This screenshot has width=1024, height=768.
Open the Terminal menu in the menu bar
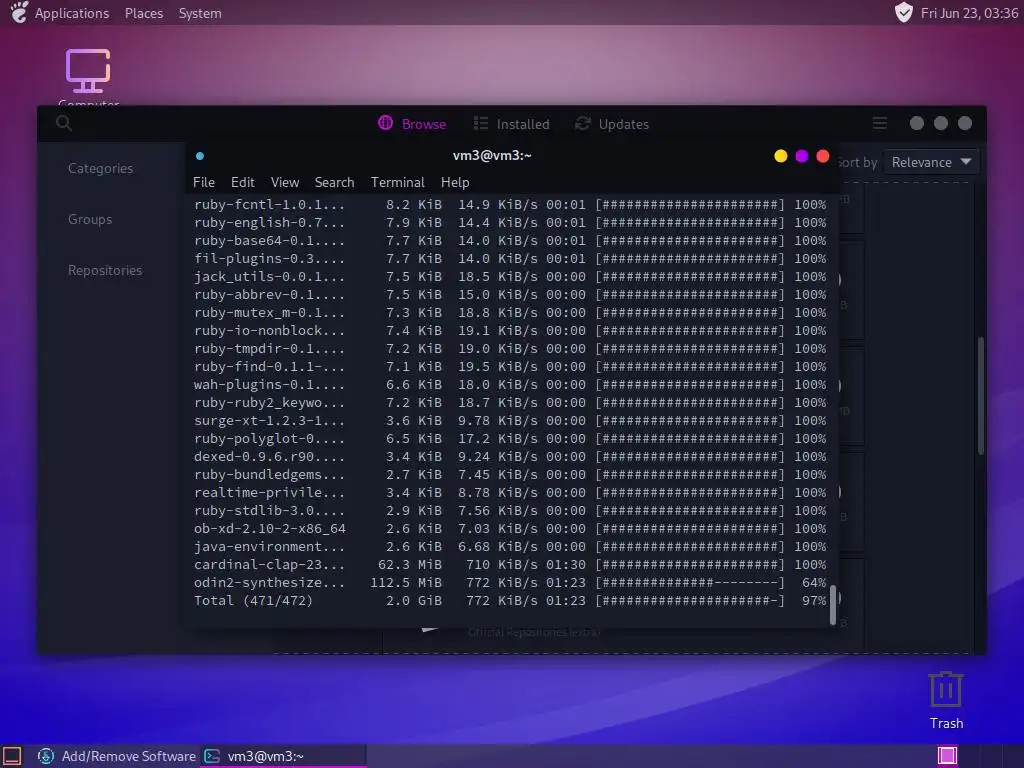pos(398,182)
